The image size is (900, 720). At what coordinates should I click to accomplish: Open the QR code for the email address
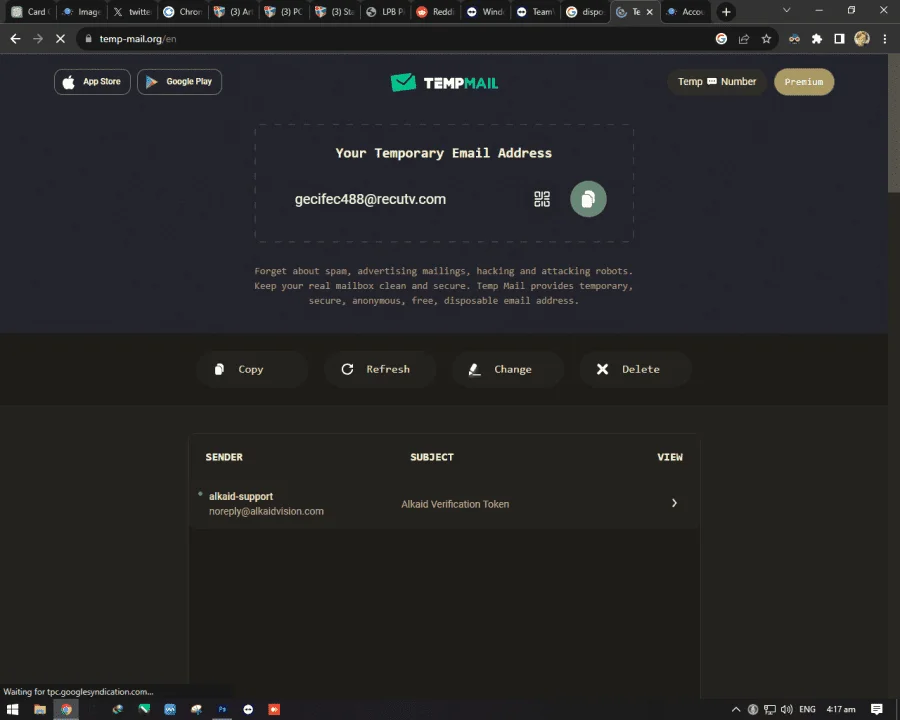542,199
